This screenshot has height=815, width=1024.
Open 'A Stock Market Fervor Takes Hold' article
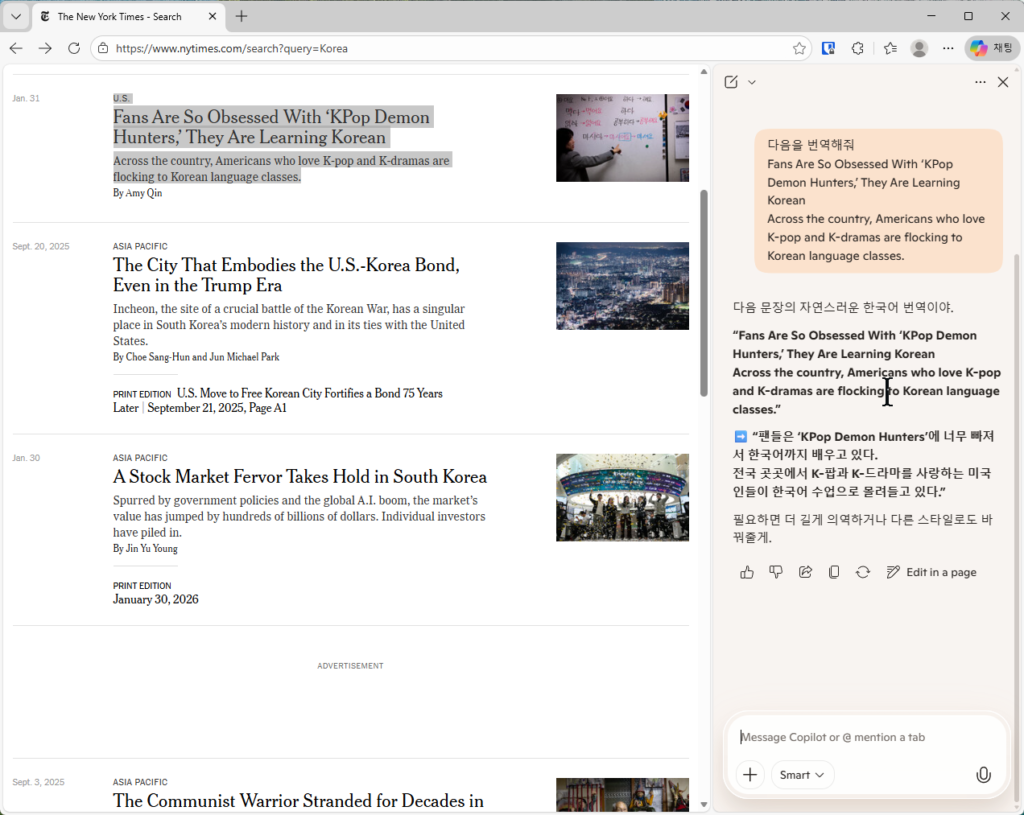300,477
